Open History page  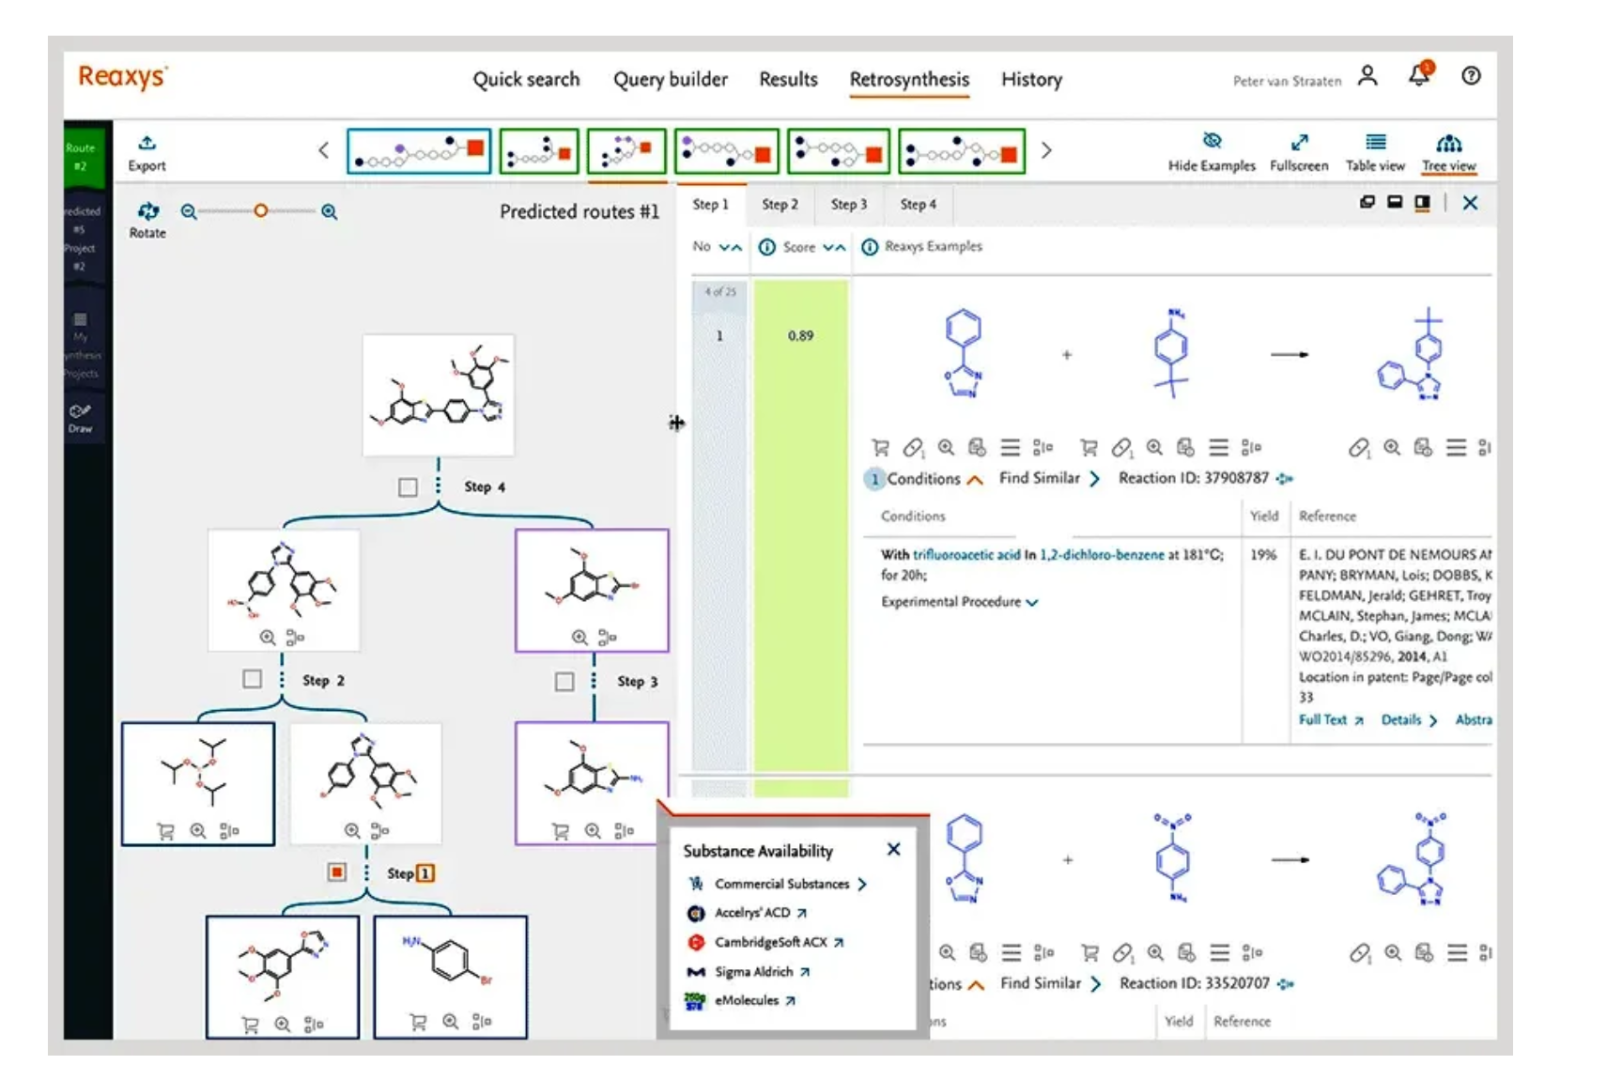click(x=1032, y=79)
